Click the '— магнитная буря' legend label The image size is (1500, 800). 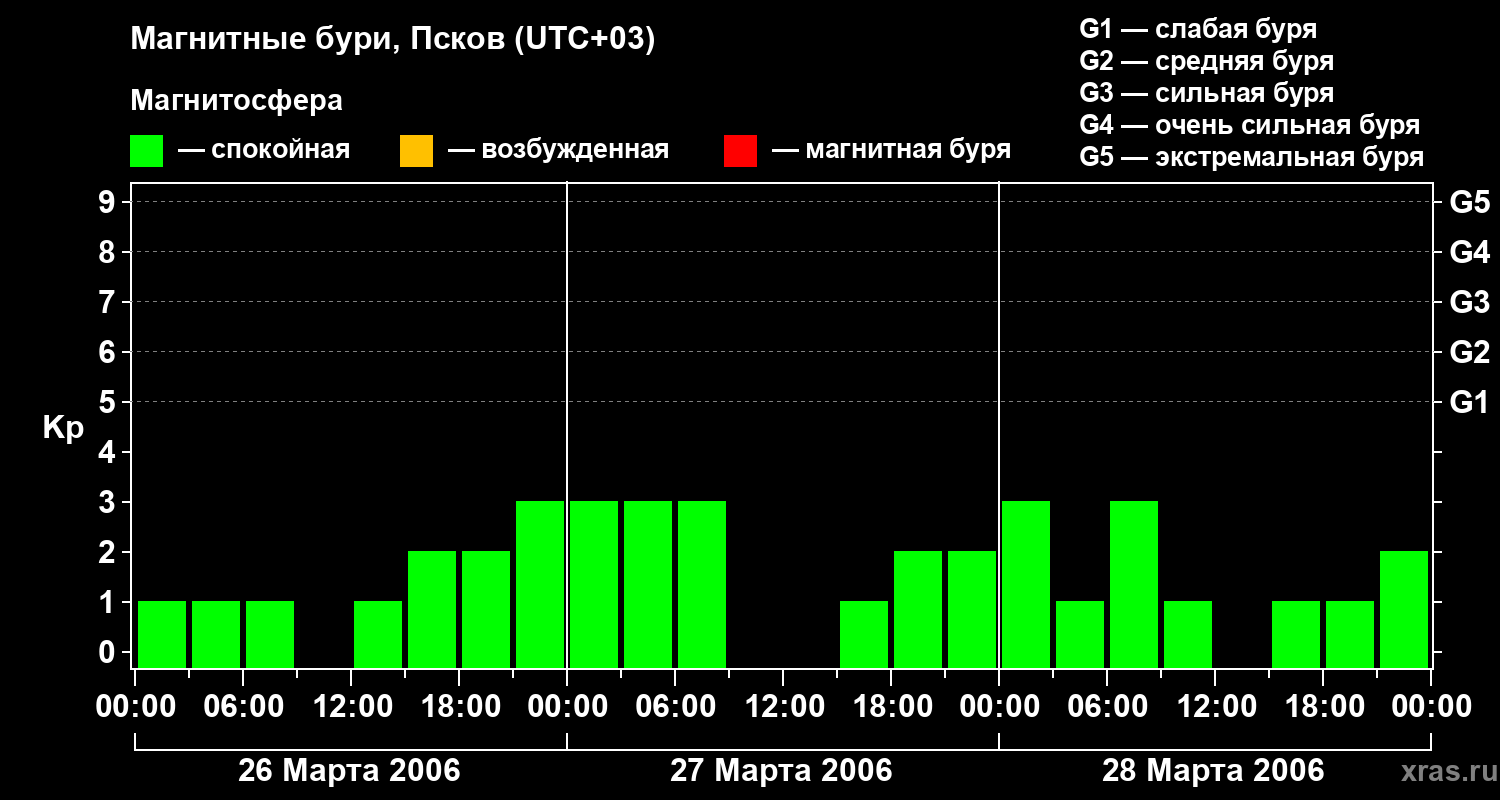(891, 151)
